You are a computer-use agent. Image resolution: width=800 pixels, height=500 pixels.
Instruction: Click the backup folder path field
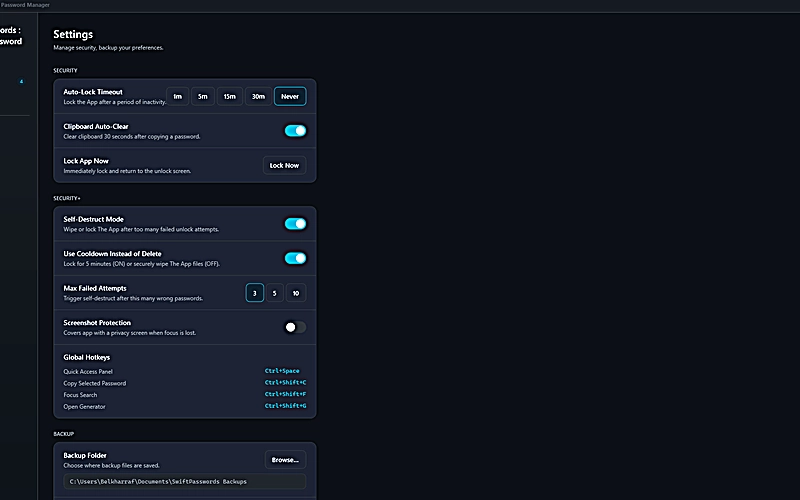click(185, 481)
